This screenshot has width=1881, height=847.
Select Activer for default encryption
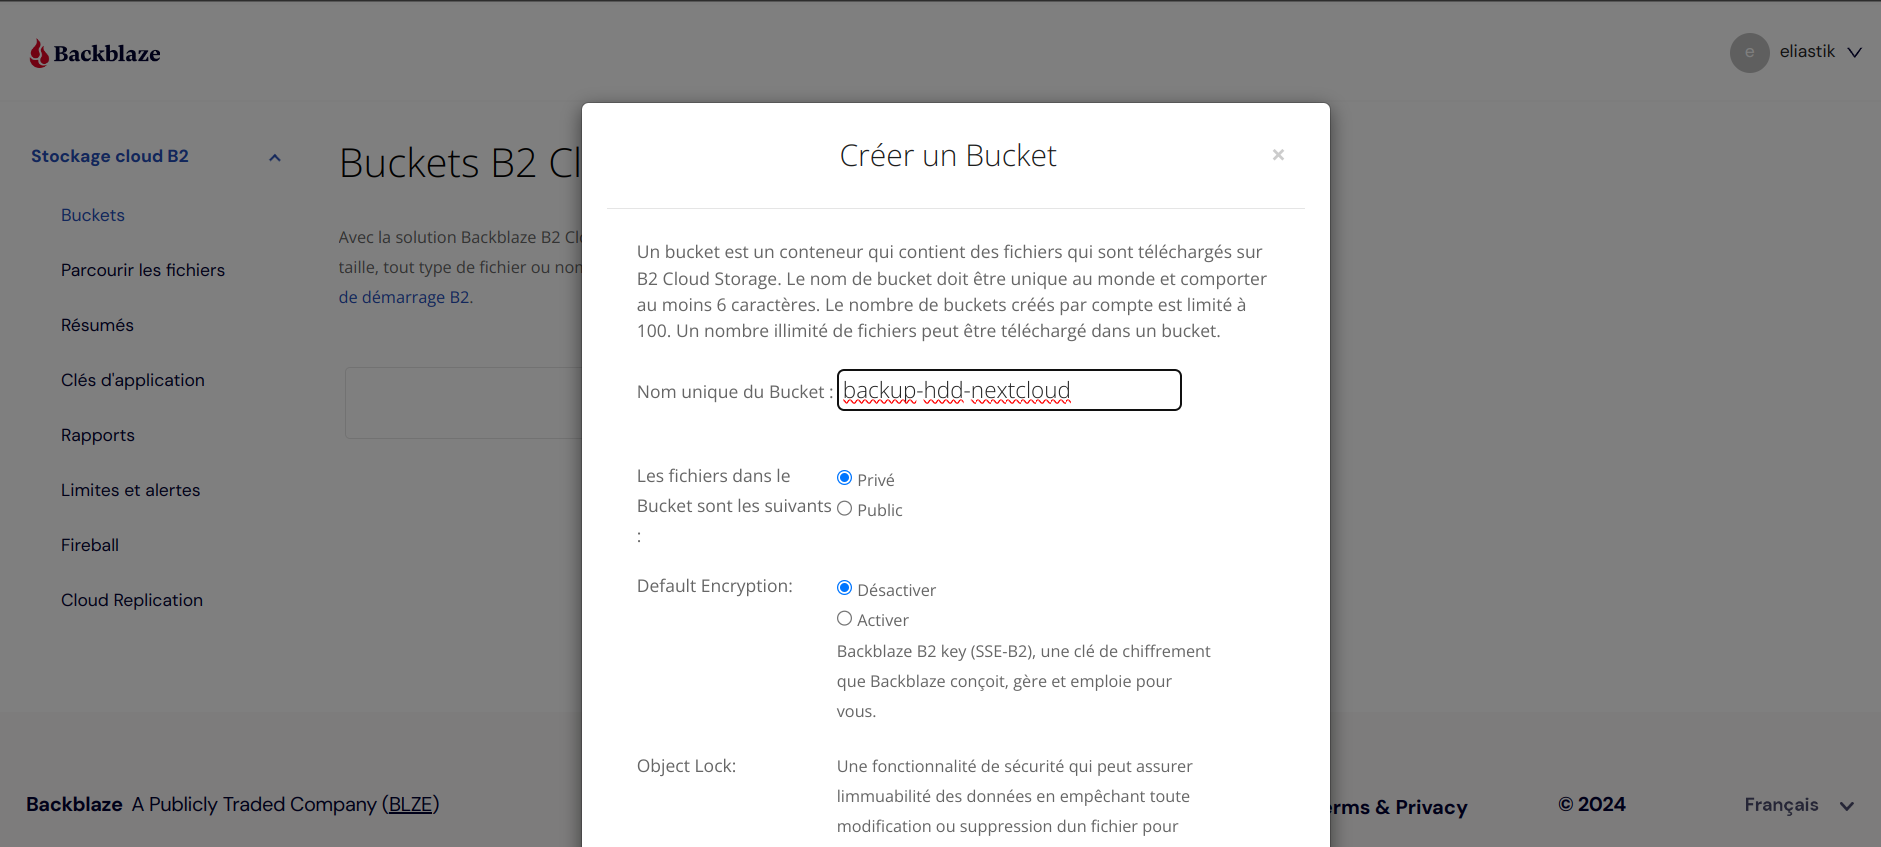(x=845, y=618)
